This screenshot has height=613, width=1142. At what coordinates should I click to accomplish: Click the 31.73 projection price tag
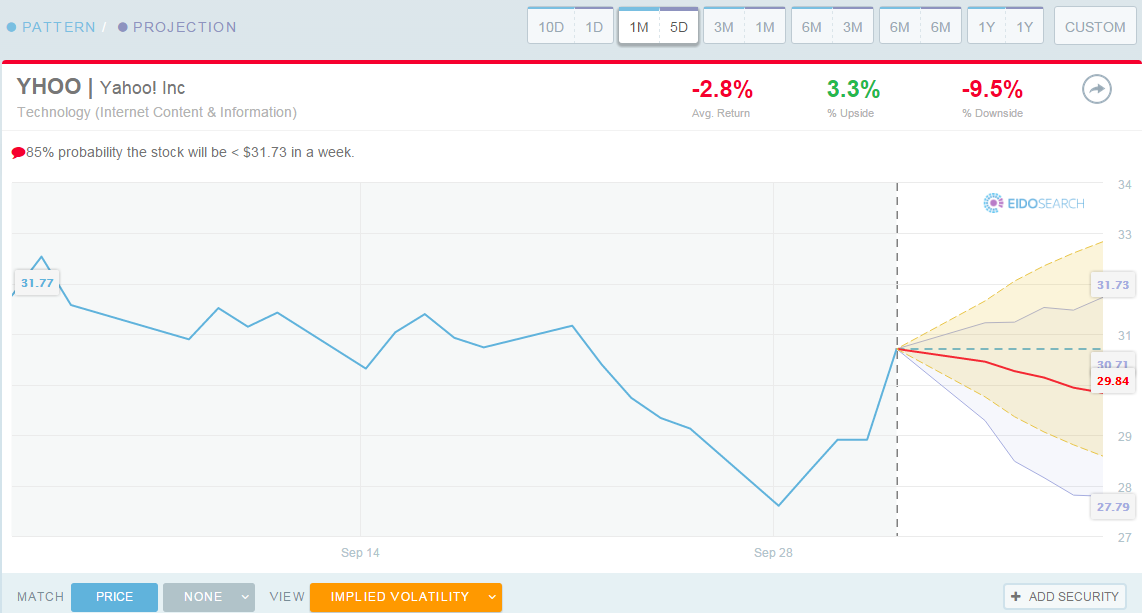[1112, 285]
